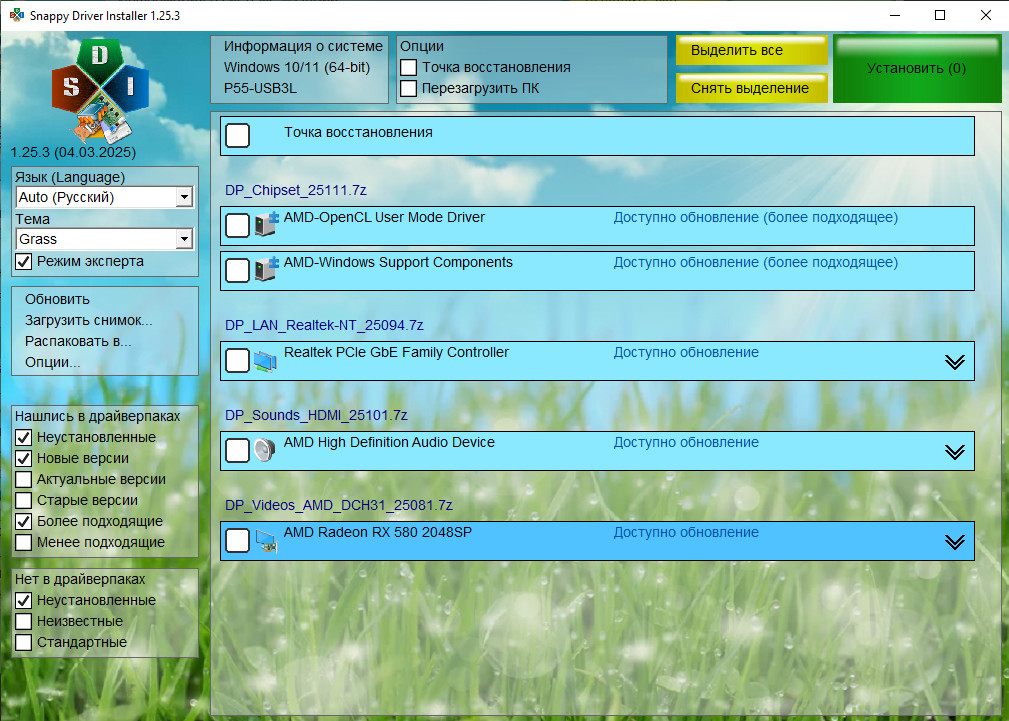
Task: Enable Точка восстановления in the Опции panel
Action: (x=409, y=68)
